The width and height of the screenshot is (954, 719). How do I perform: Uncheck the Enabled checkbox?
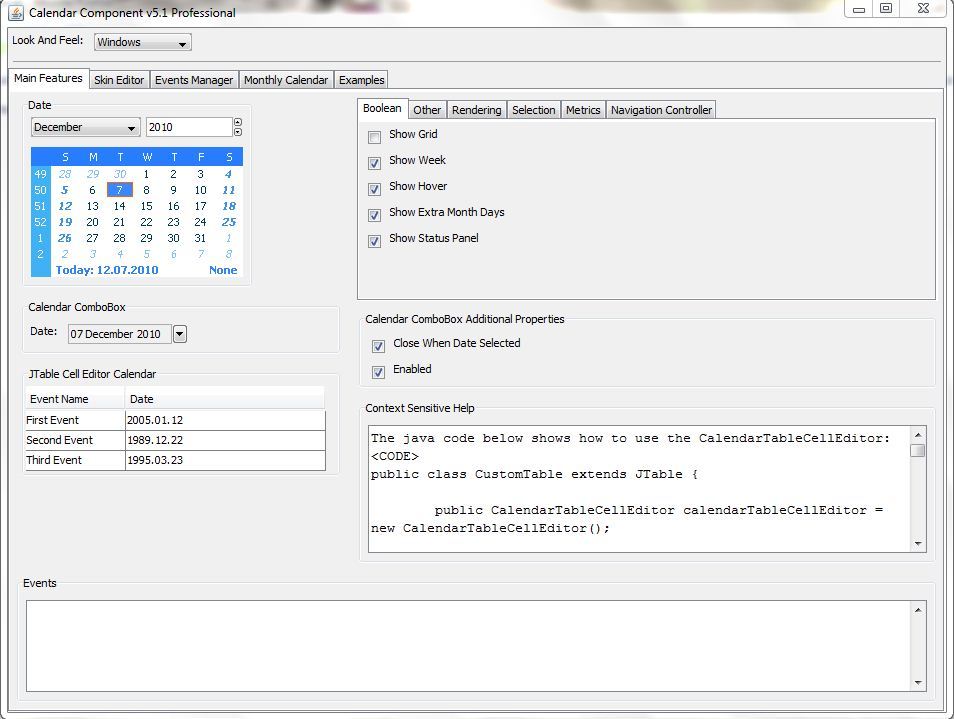click(x=378, y=372)
